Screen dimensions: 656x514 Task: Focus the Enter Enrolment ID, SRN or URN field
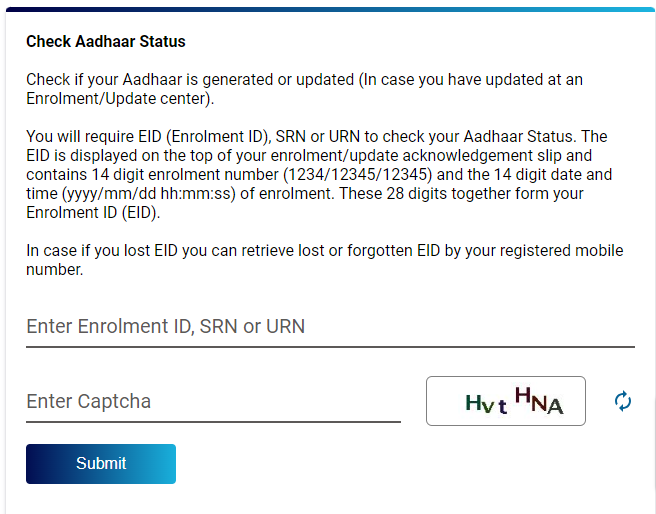tap(330, 327)
